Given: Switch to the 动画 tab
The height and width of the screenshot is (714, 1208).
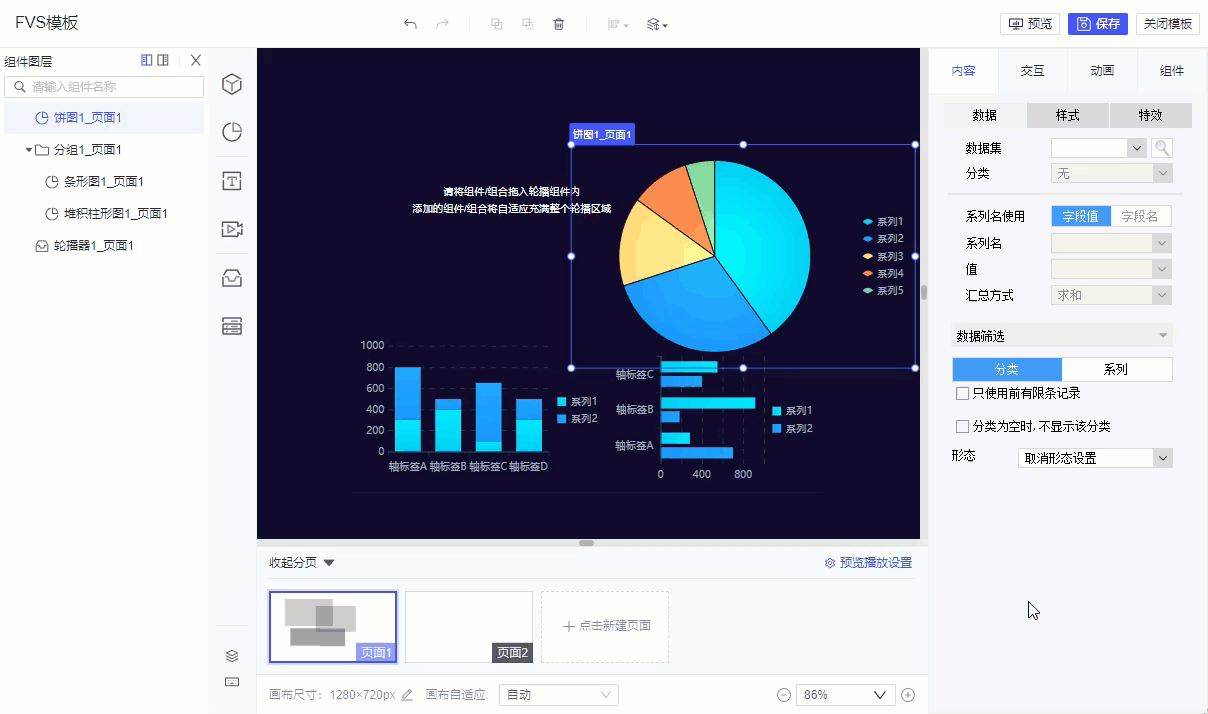Looking at the screenshot, I should pos(1102,71).
